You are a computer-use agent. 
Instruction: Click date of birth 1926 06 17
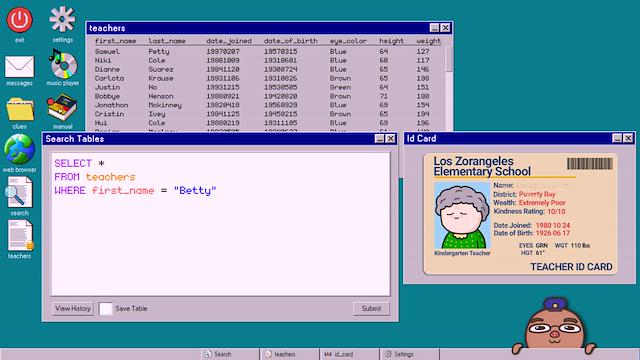pos(553,233)
